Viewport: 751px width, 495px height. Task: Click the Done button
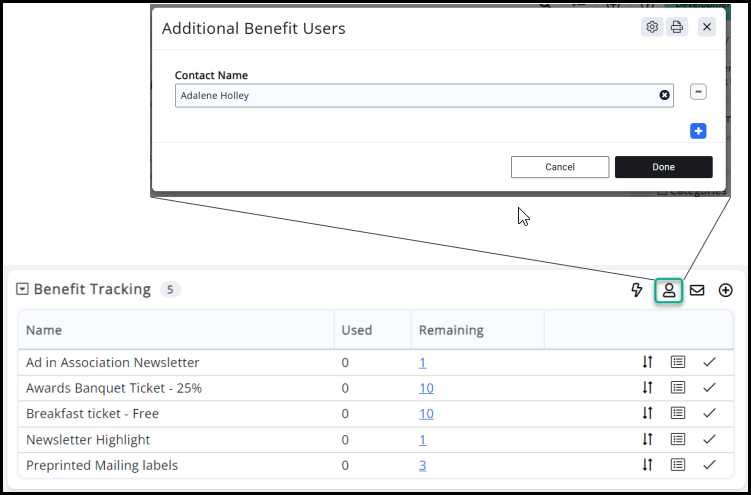663,167
